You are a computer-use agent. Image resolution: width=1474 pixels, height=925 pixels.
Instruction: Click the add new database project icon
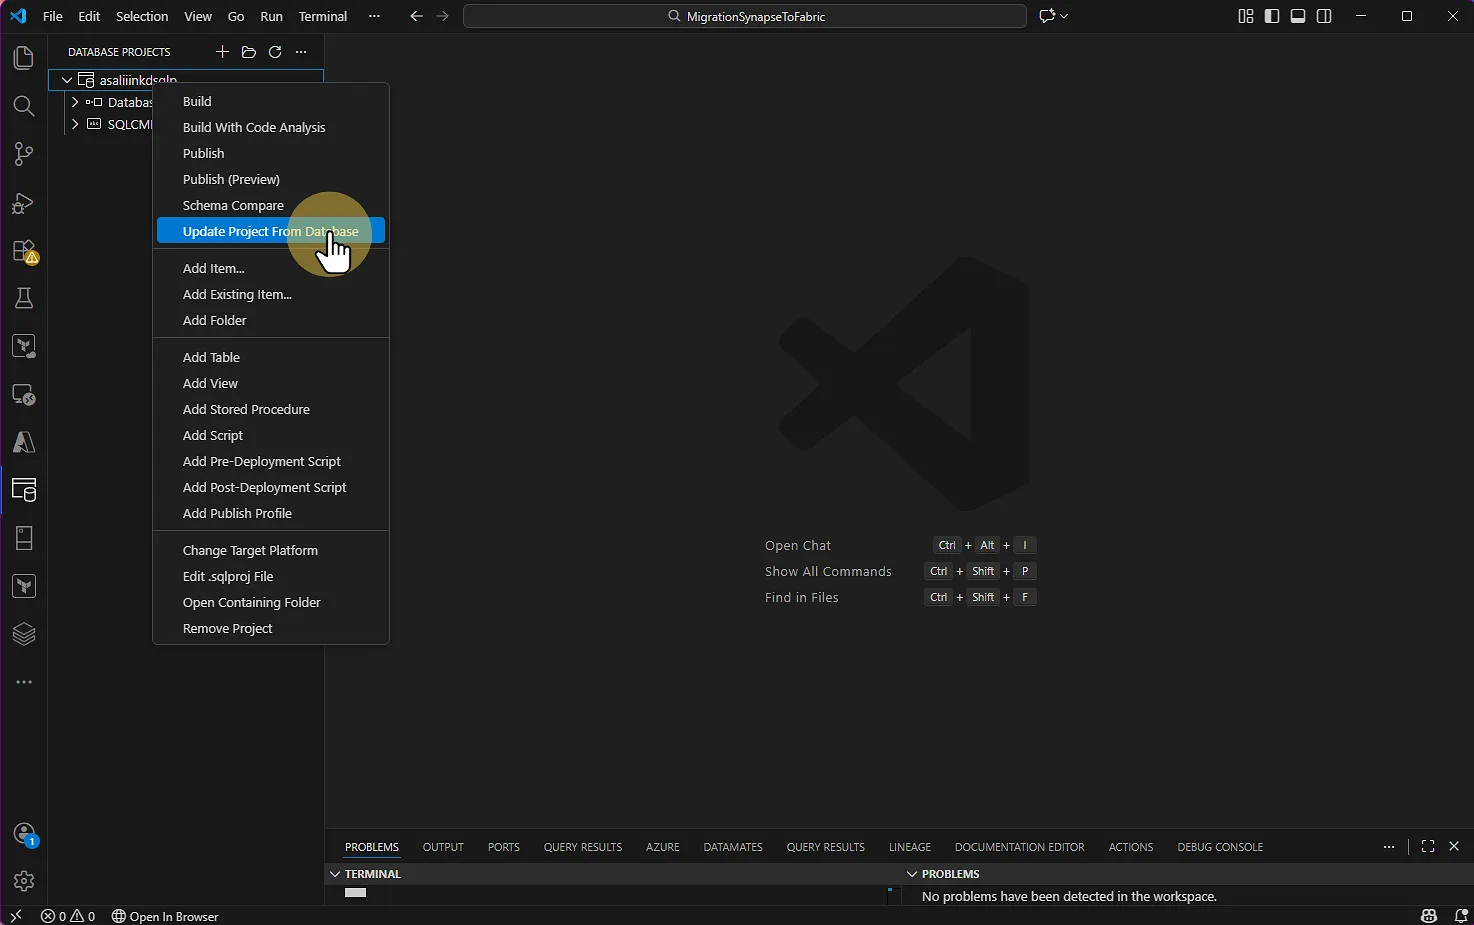pos(222,52)
